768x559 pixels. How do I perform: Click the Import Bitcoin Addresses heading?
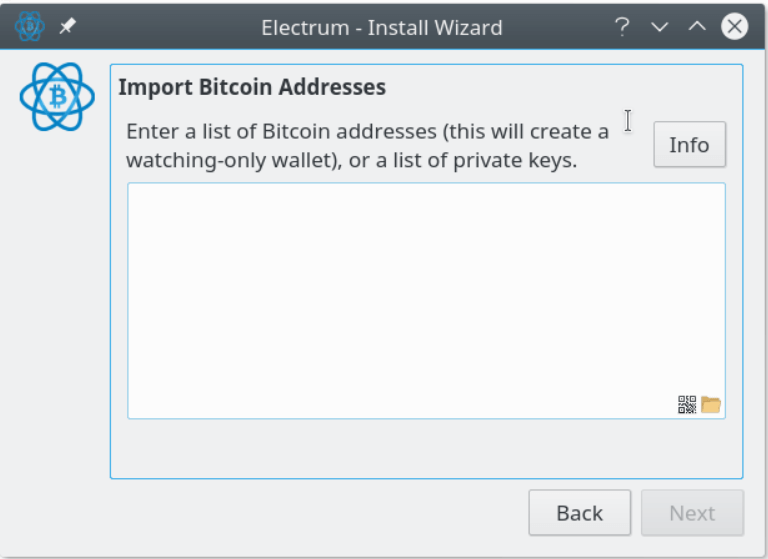click(252, 87)
